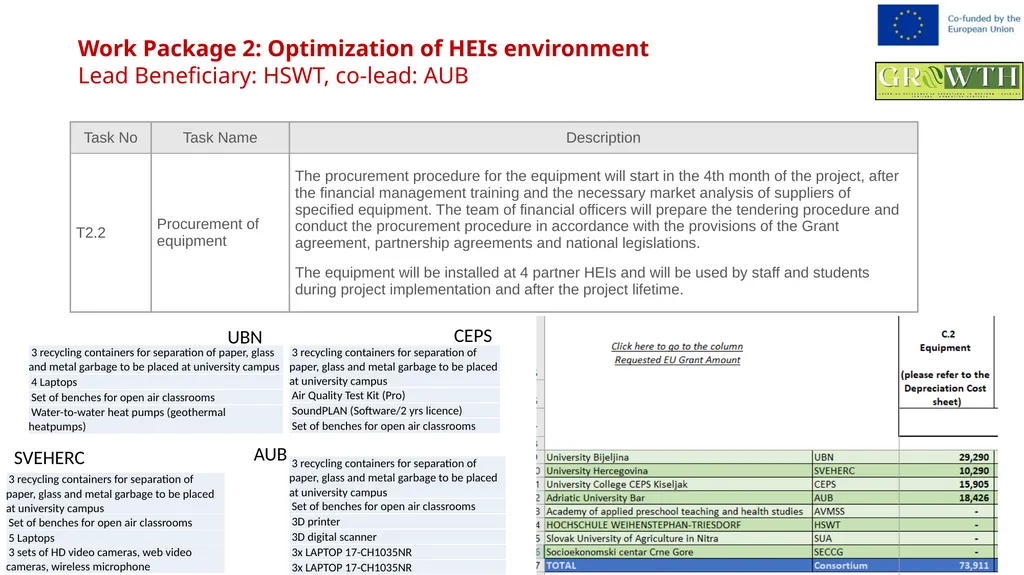Click 'Adriatic University Bar' spreadsheet row

pyautogui.click(x=771, y=498)
